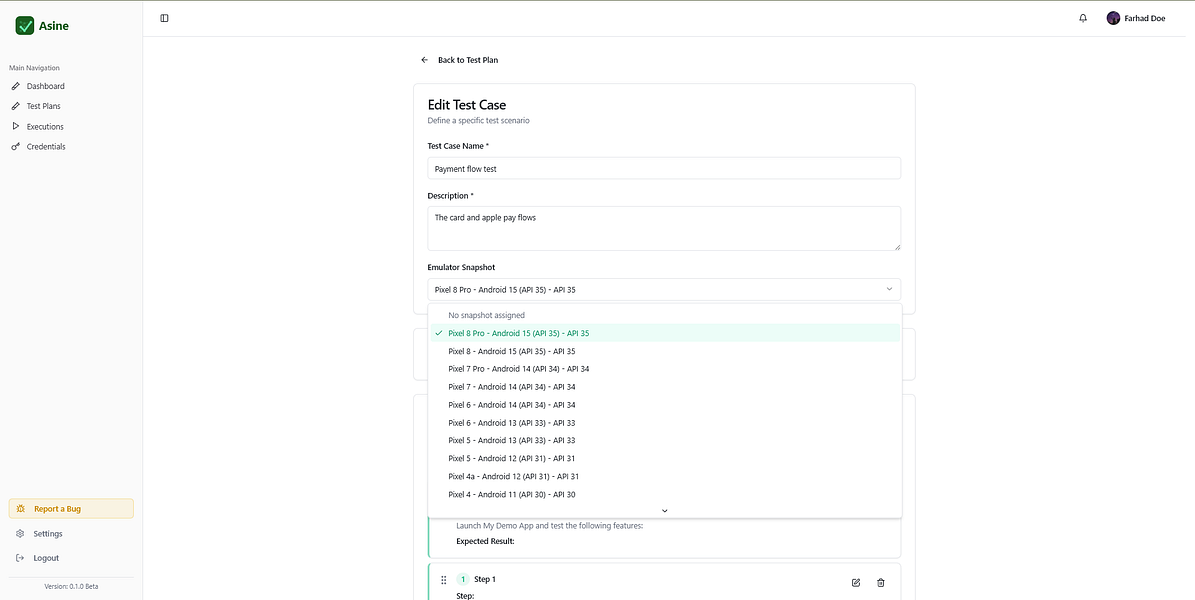
Task: Select Pixel 8 - Android 15 (API 35)
Action: [x=665, y=351]
